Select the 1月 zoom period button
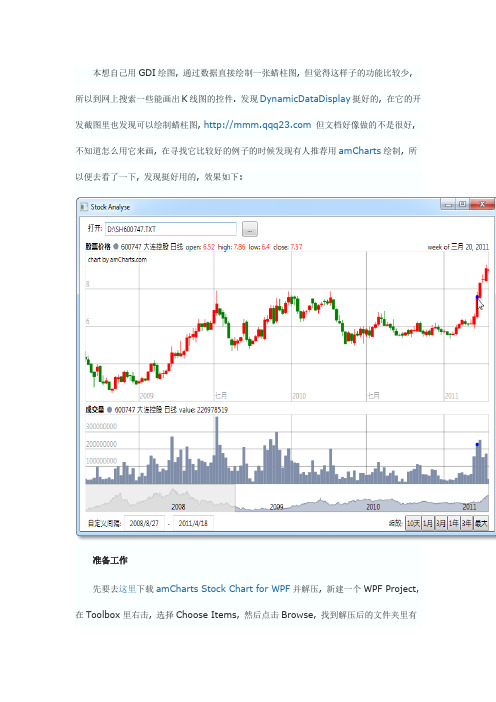This screenshot has width=496, height=702. pyautogui.click(x=428, y=523)
